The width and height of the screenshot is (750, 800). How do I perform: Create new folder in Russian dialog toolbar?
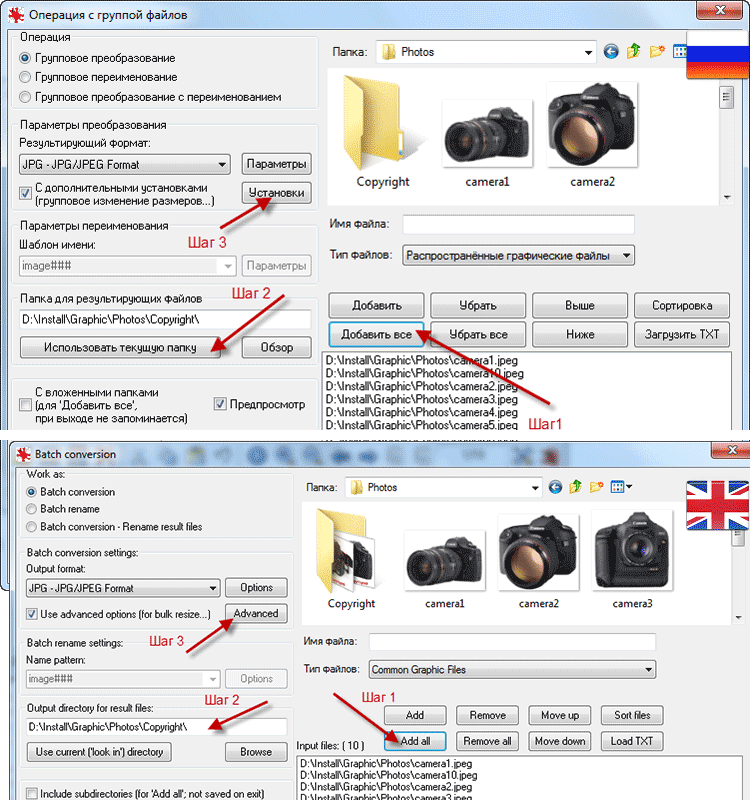[x=657, y=52]
